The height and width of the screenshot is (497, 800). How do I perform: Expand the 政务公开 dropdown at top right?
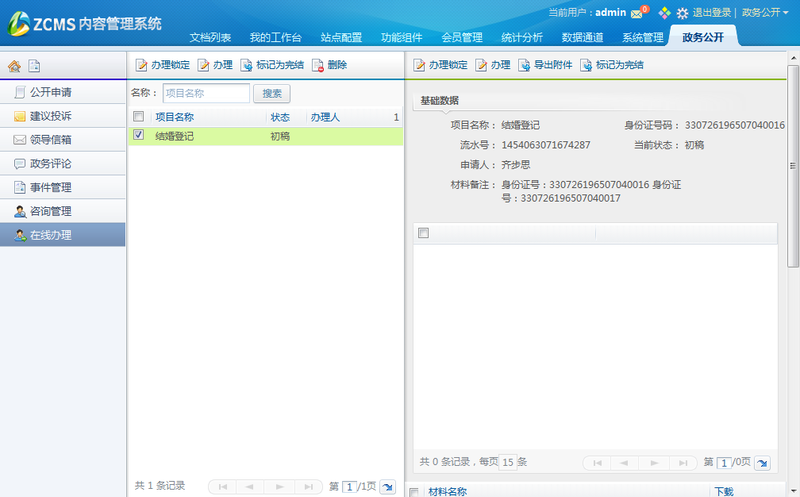765,13
